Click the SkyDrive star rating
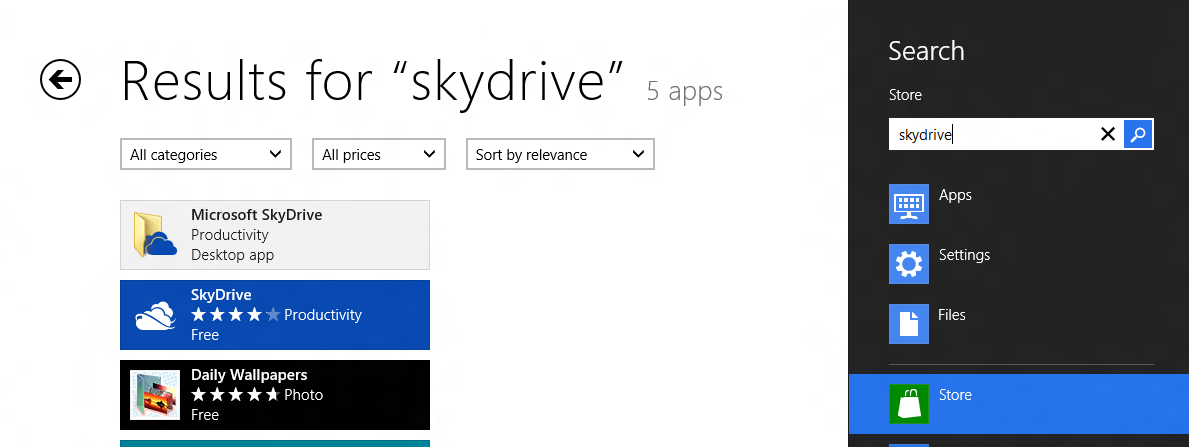The height and width of the screenshot is (447, 1190). (x=235, y=314)
